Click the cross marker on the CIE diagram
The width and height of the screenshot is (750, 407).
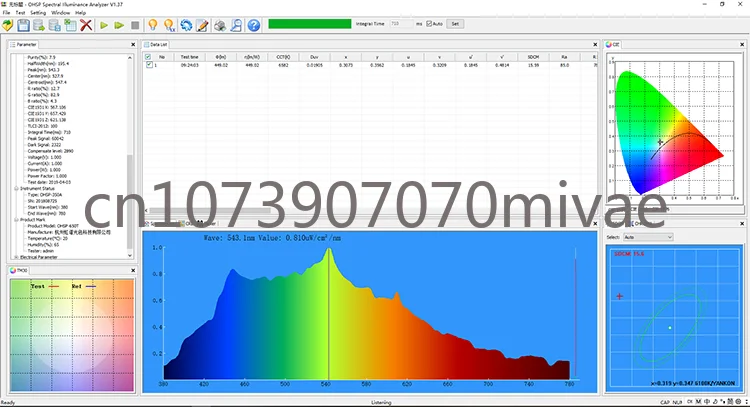click(660, 142)
